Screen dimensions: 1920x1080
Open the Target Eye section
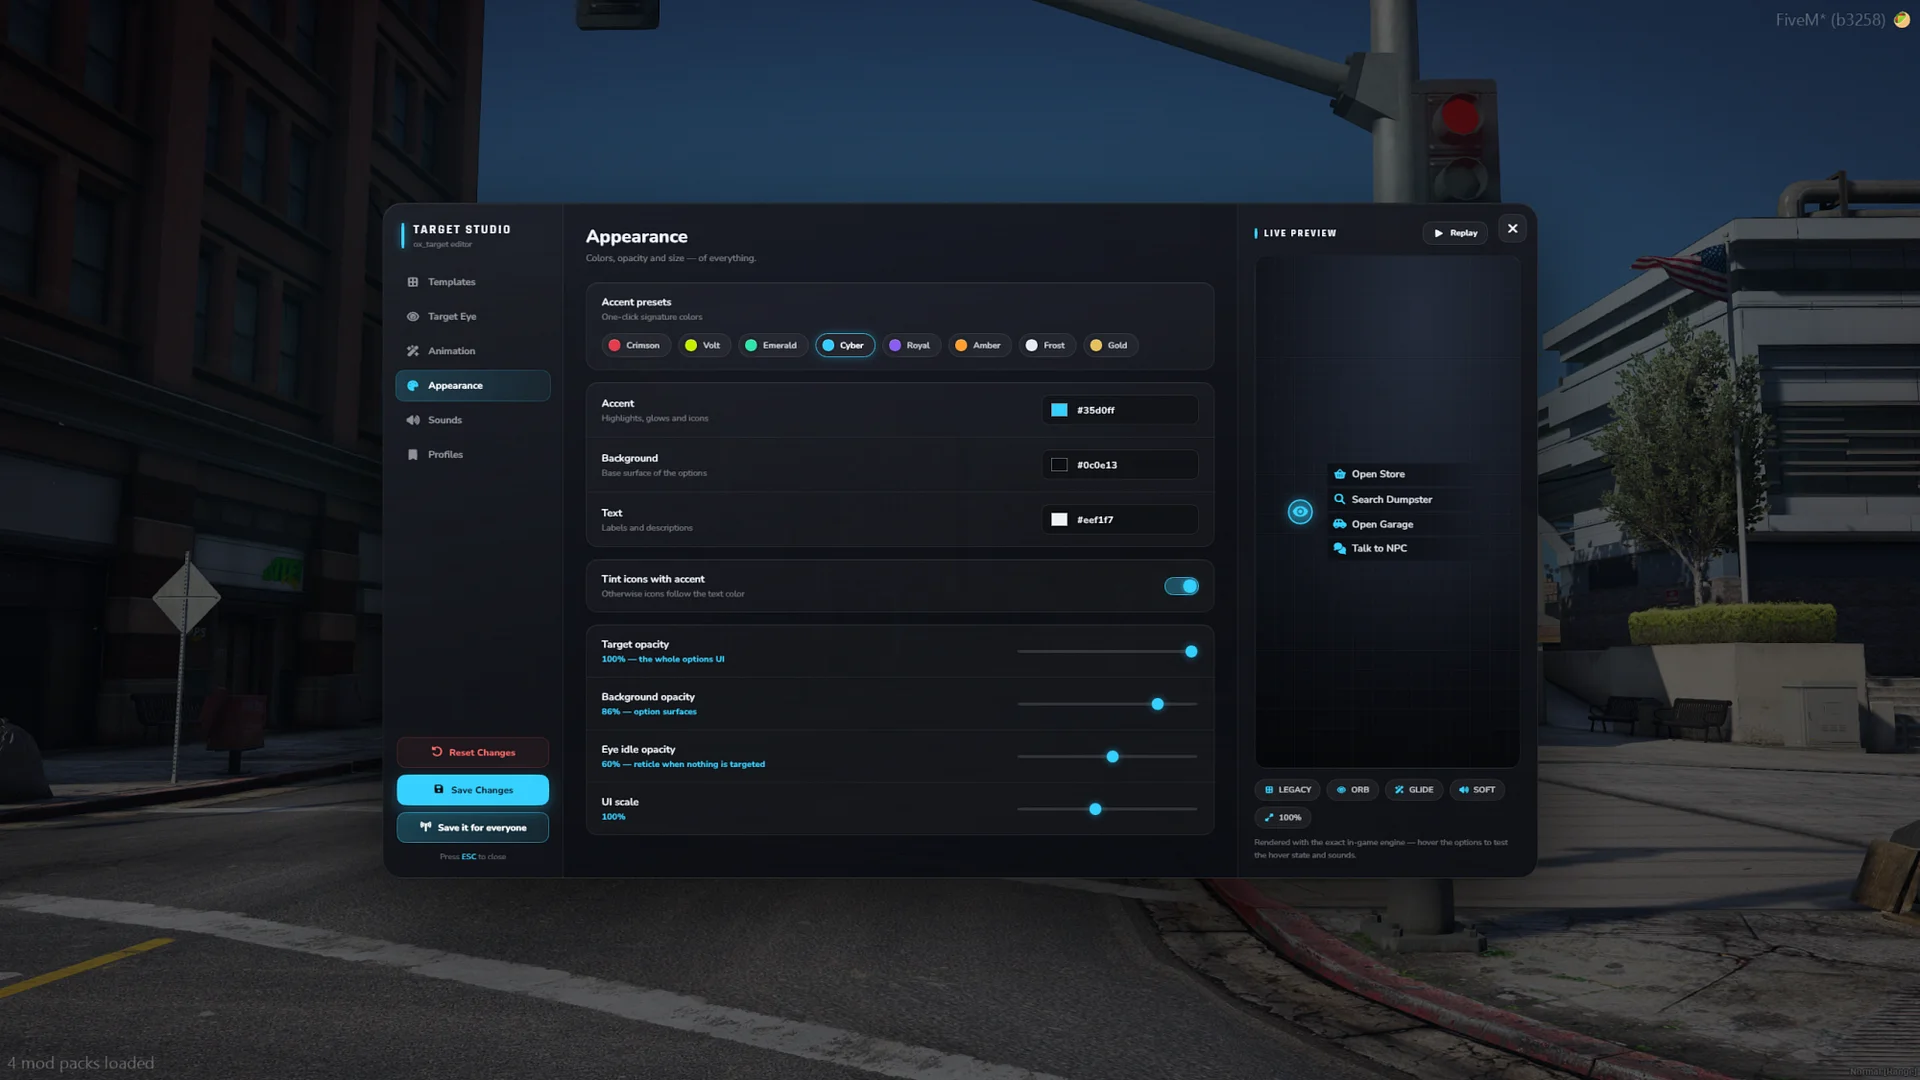(473, 316)
